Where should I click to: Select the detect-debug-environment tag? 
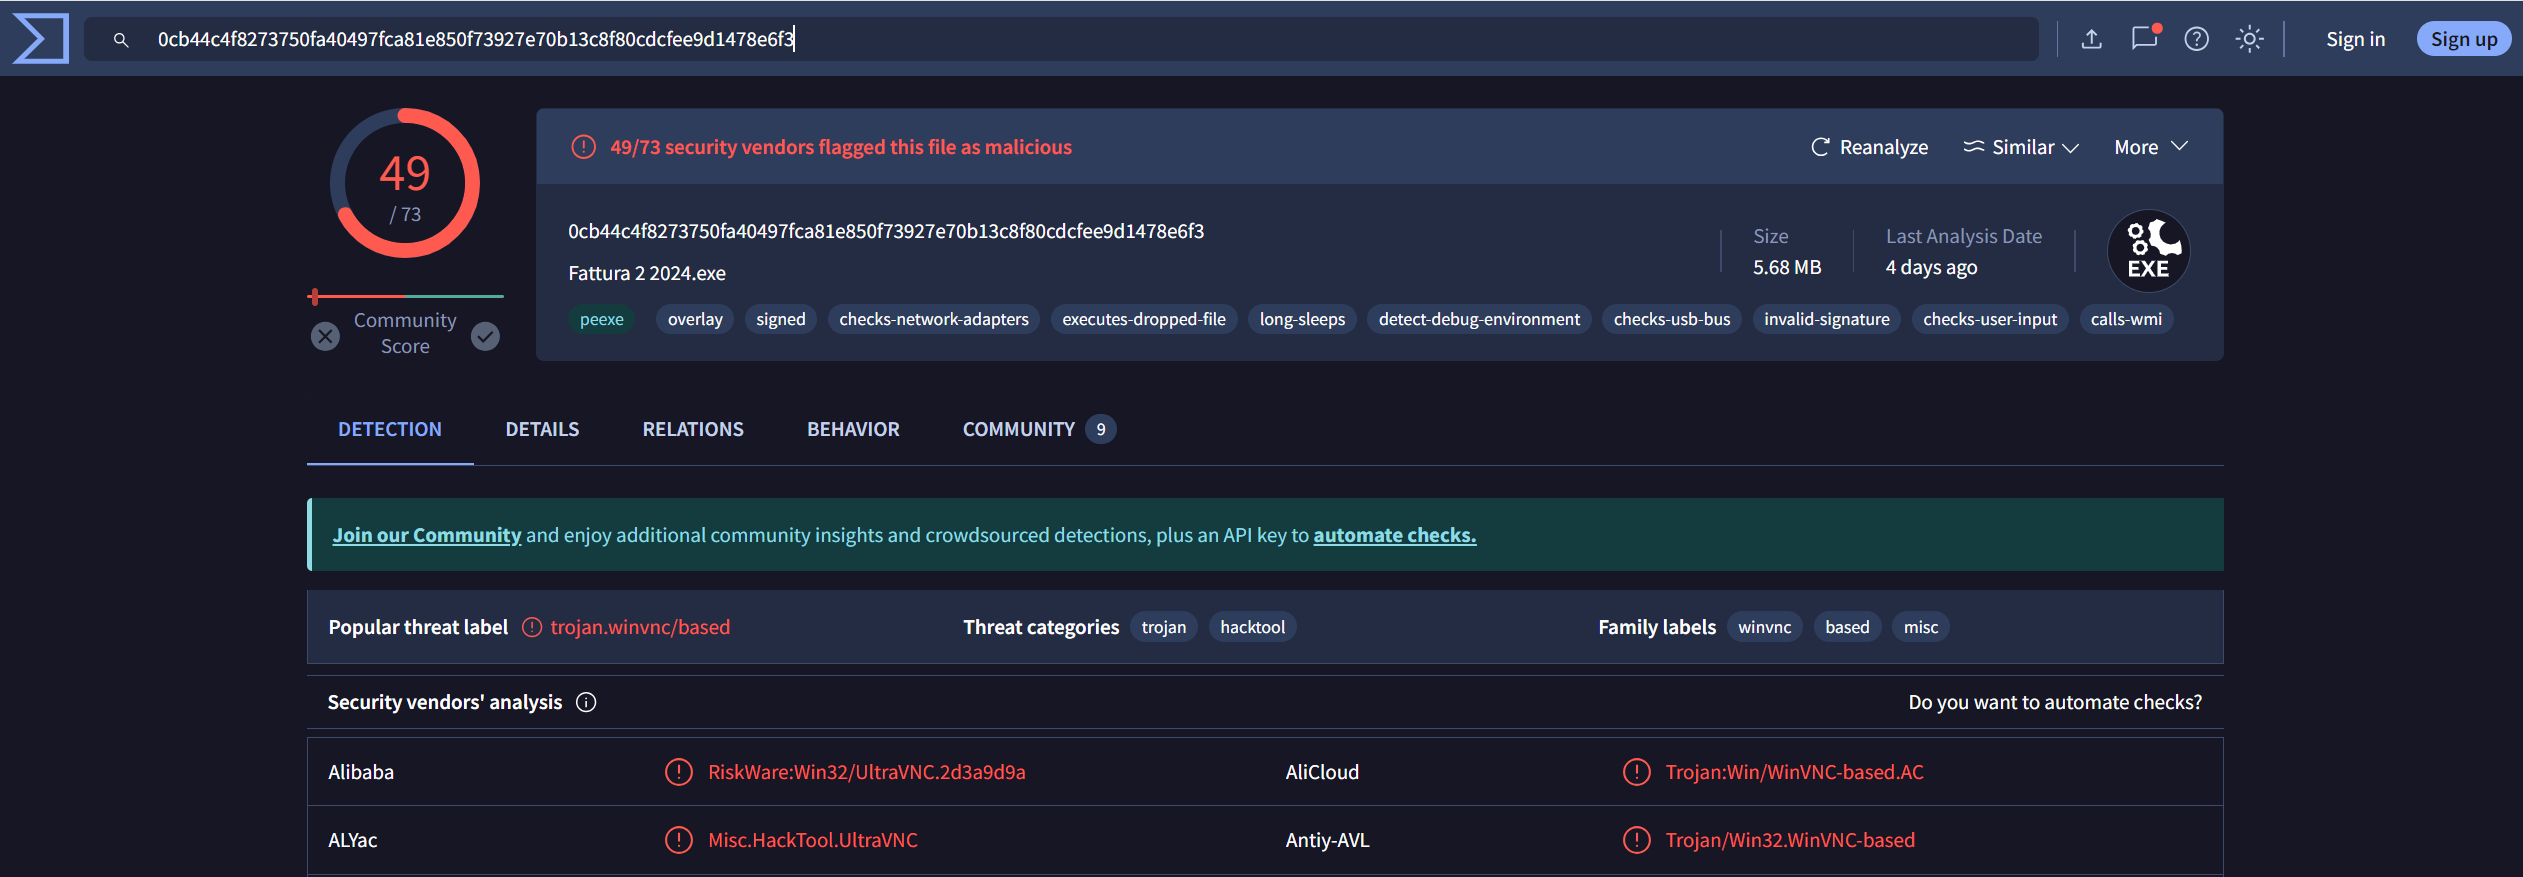[x=1479, y=319]
